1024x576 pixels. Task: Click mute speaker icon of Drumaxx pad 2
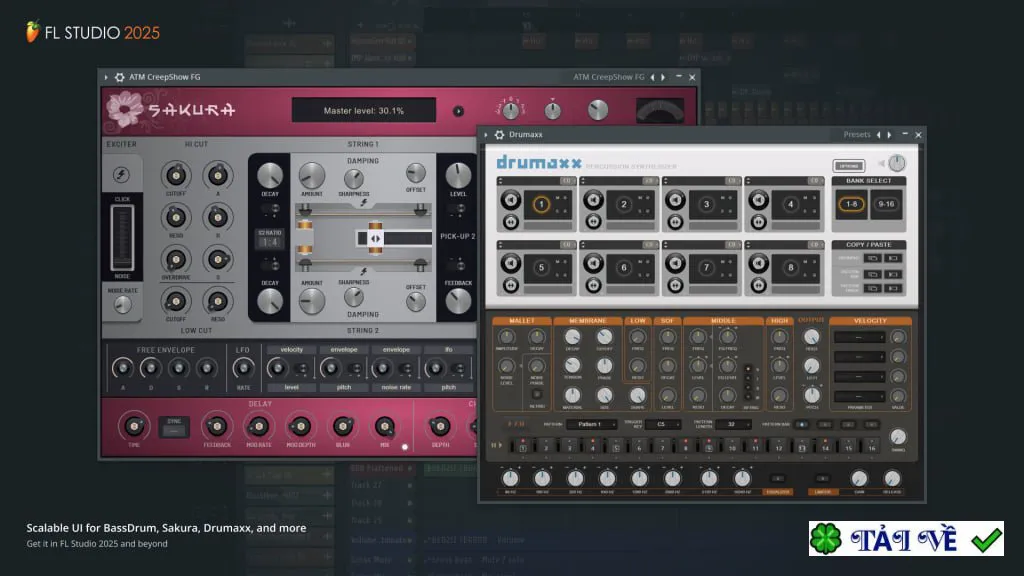pos(593,200)
